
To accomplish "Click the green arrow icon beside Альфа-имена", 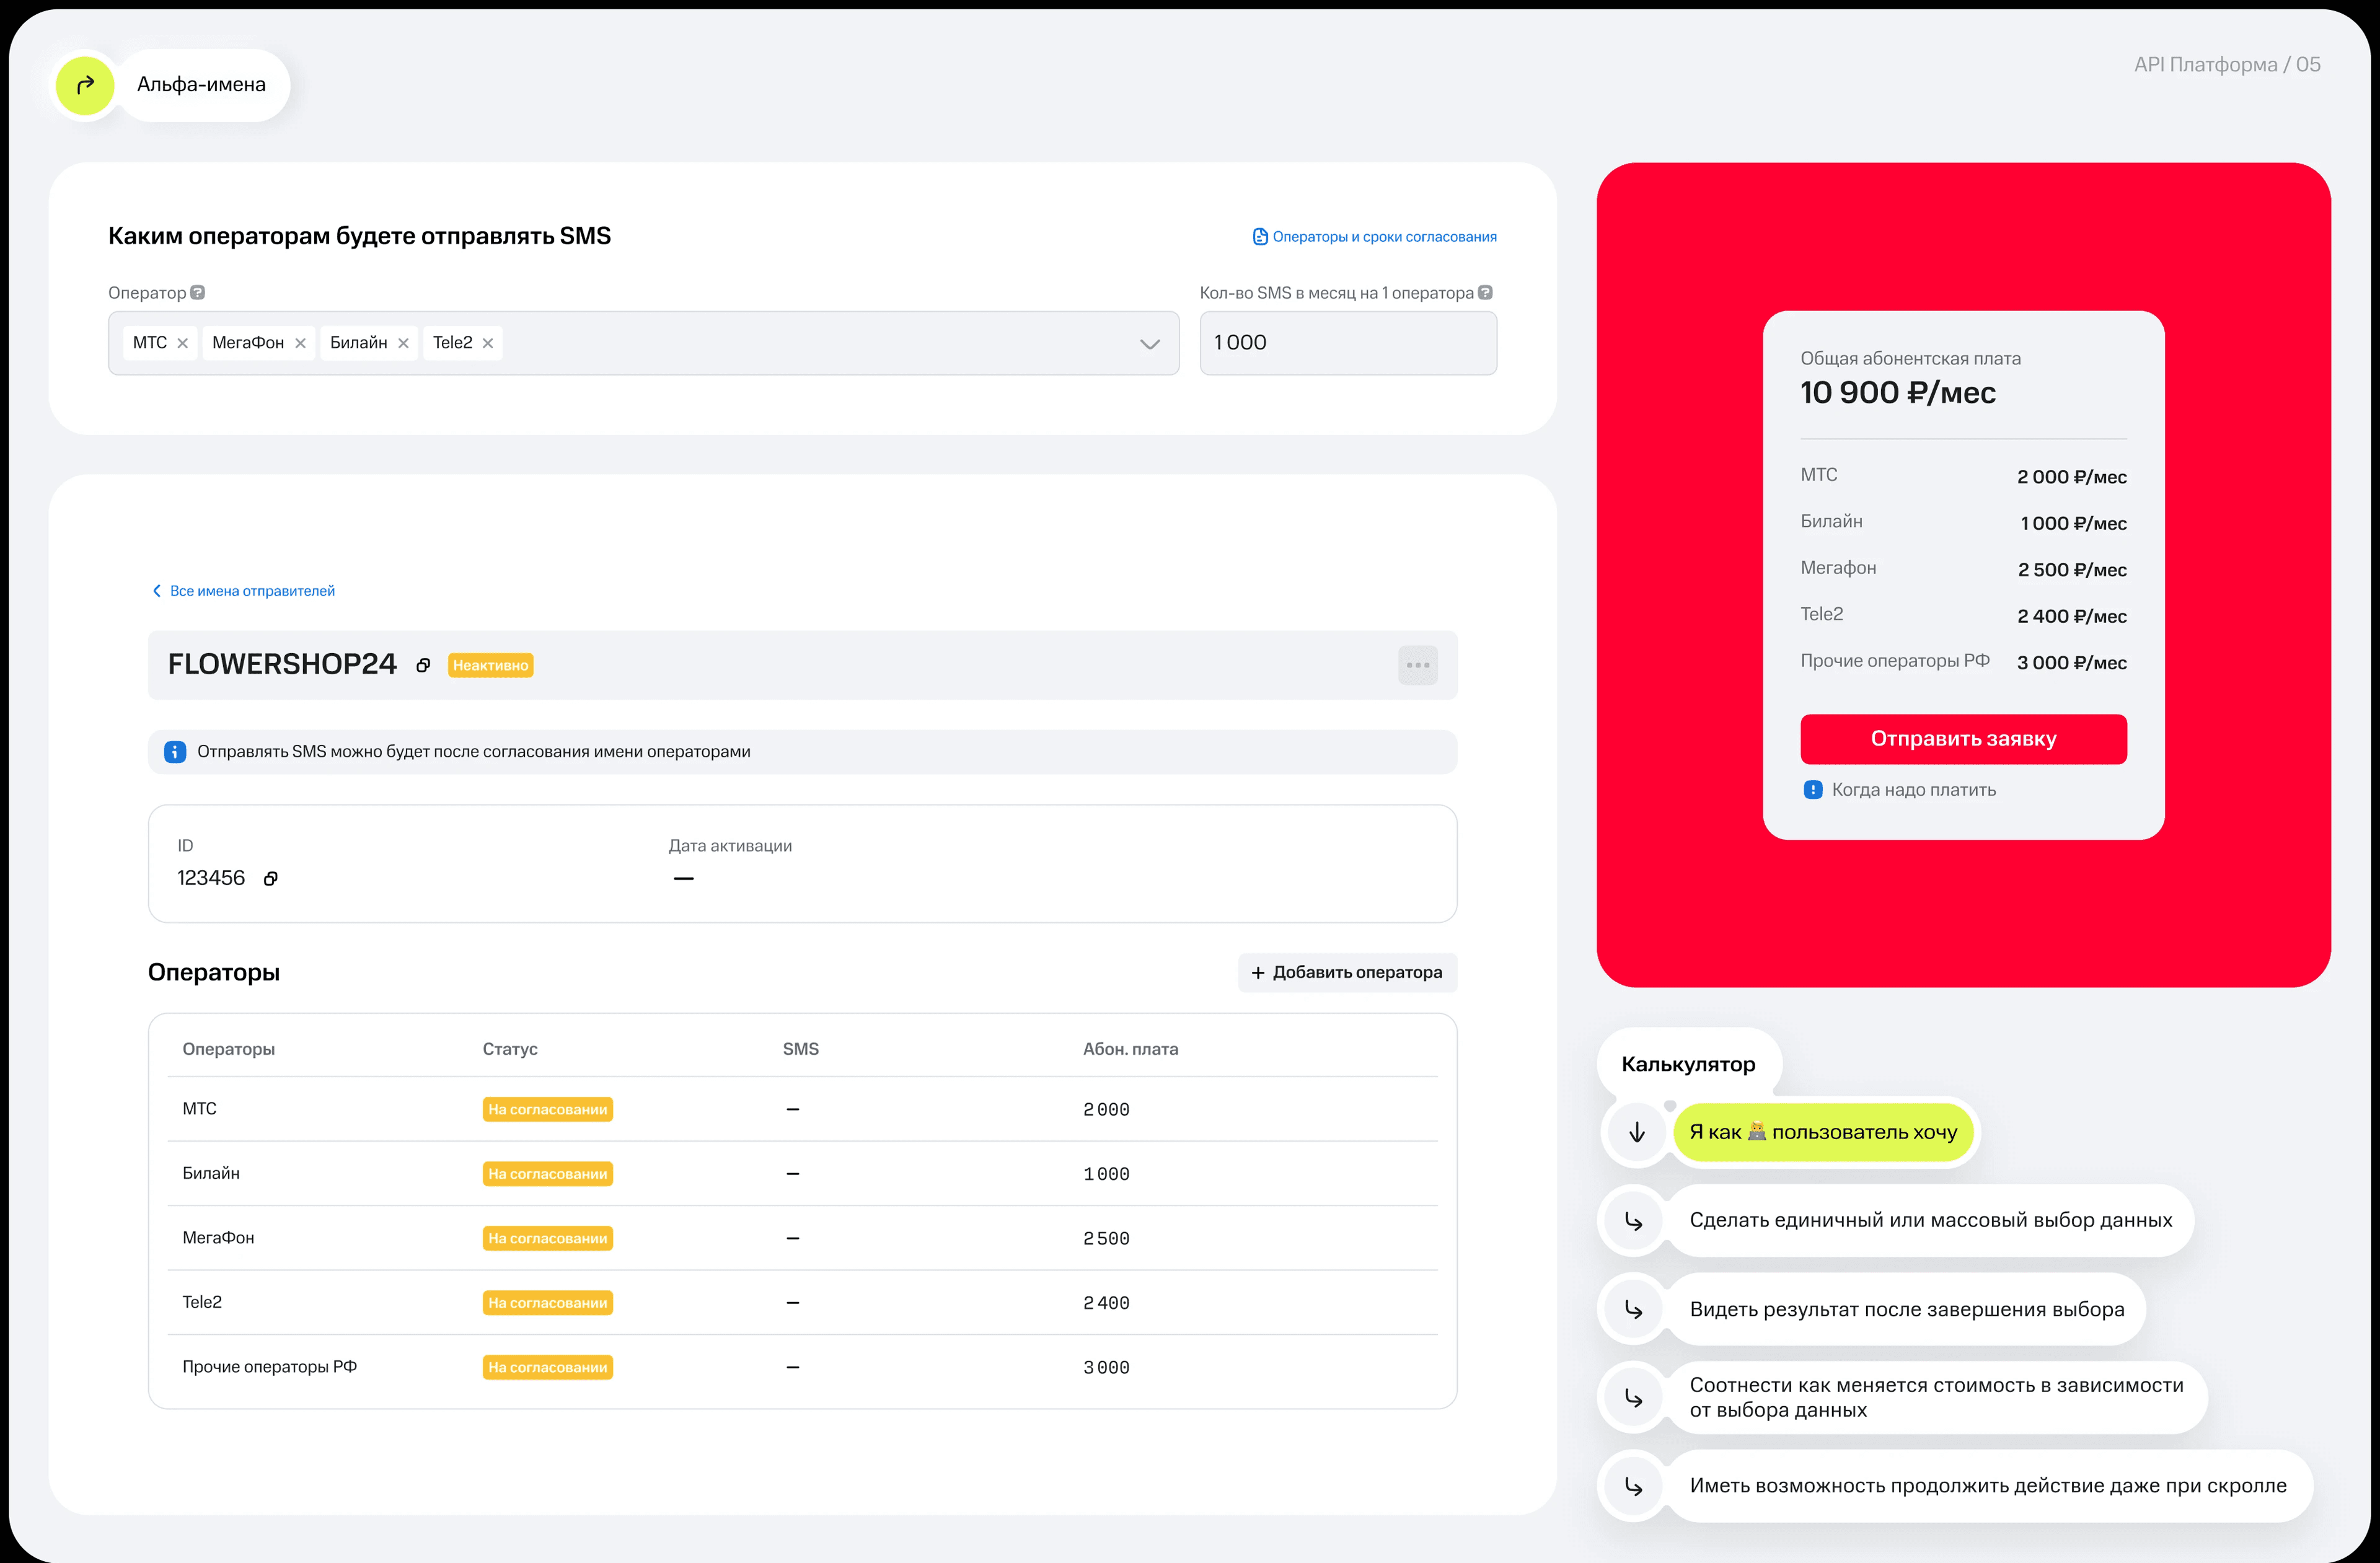I will click(85, 85).
